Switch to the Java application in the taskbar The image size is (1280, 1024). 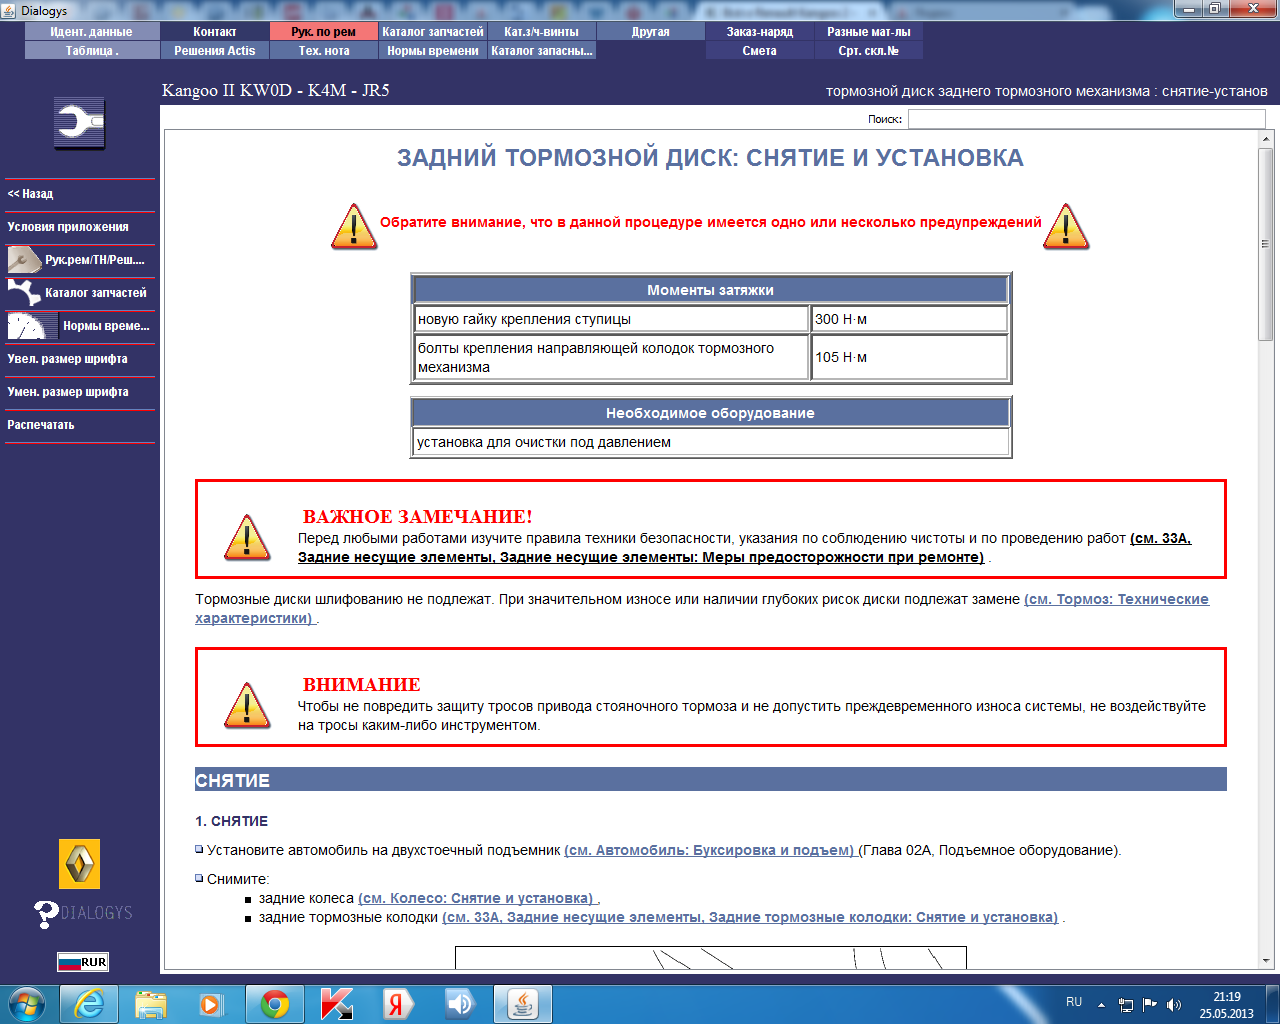pyautogui.click(x=522, y=1004)
